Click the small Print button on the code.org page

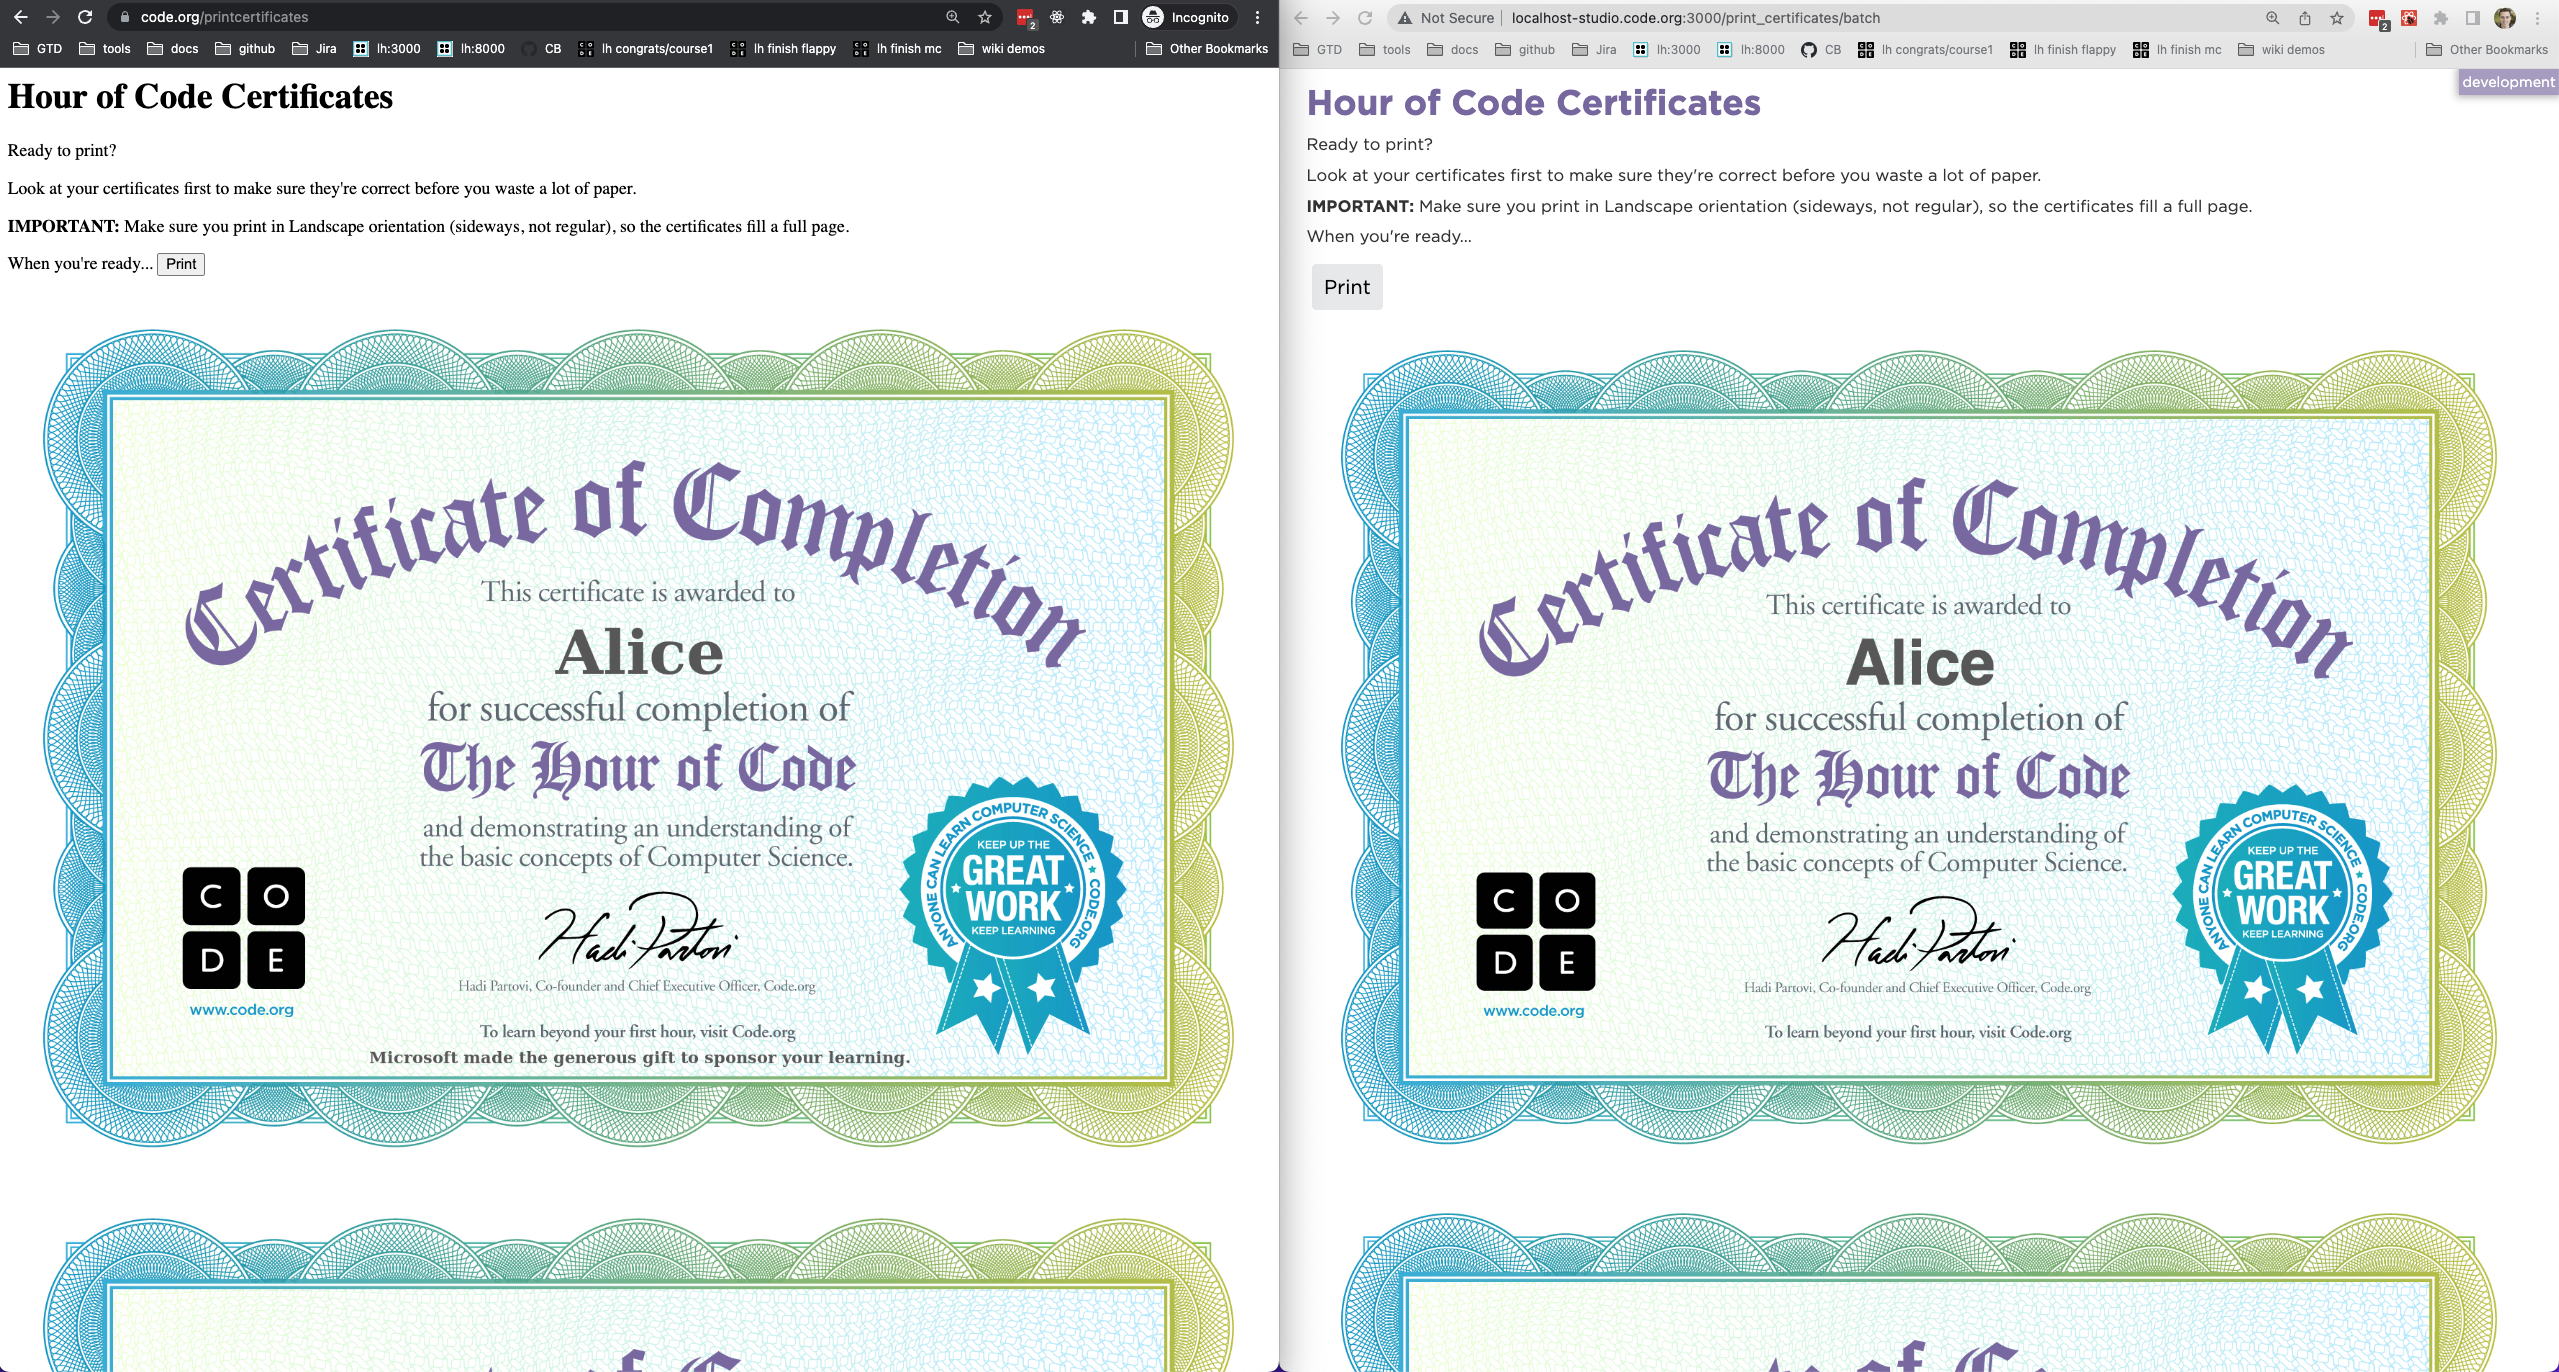pyautogui.click(x=181, y=264)
